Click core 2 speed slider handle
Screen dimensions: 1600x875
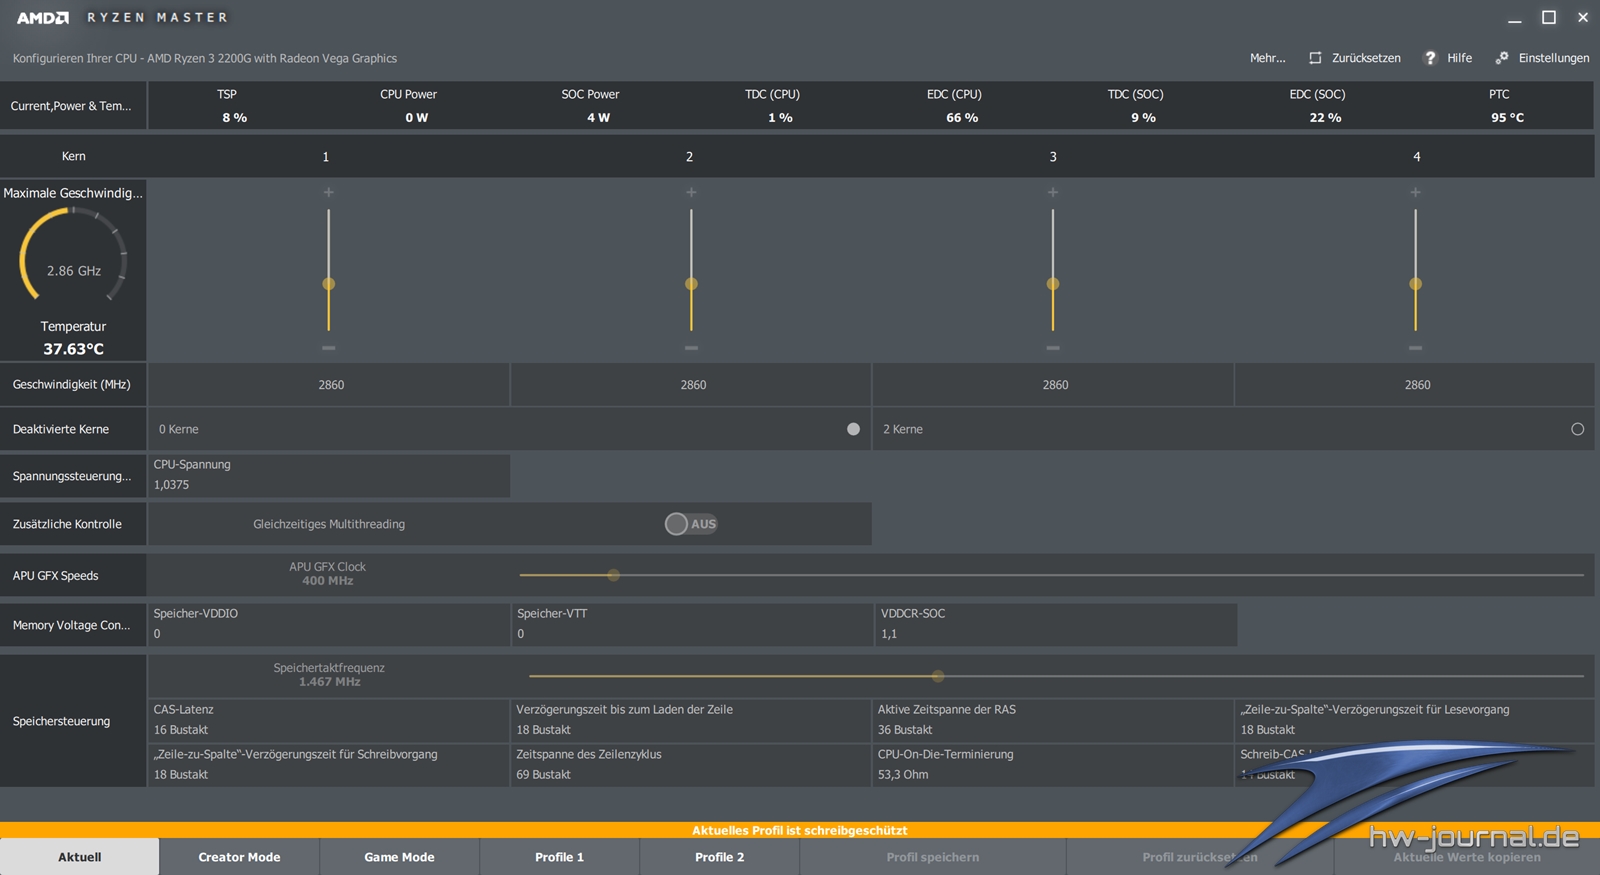(691, 284)
